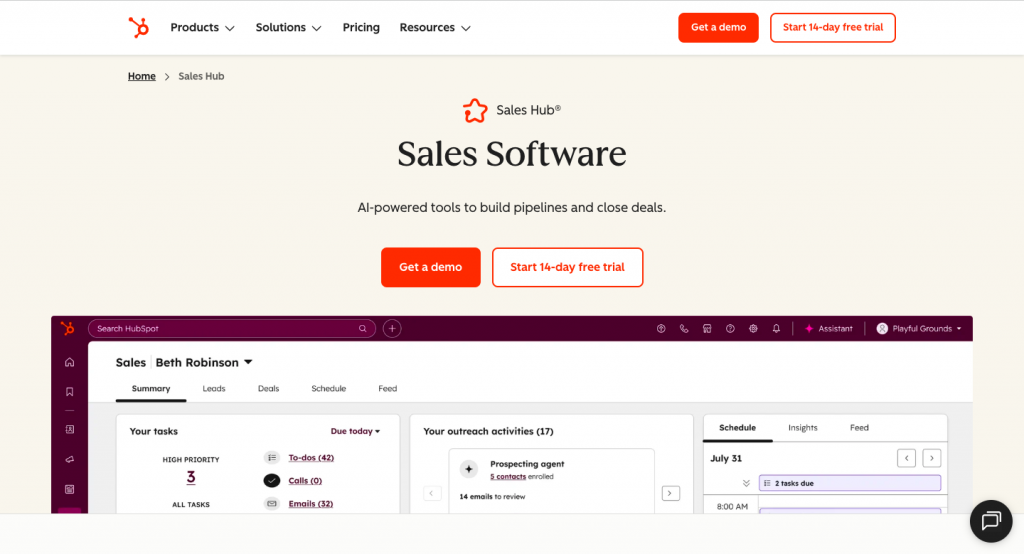The width and height of the screenshot is (1024, 554).
Task: Expand the Resources navigation dropdown
Action: (434, 28)
